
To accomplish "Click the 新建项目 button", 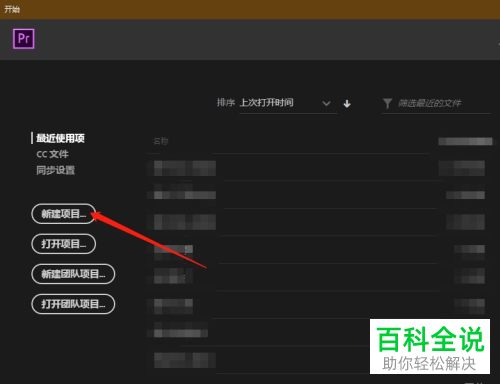I will click(x=64, y=214).
